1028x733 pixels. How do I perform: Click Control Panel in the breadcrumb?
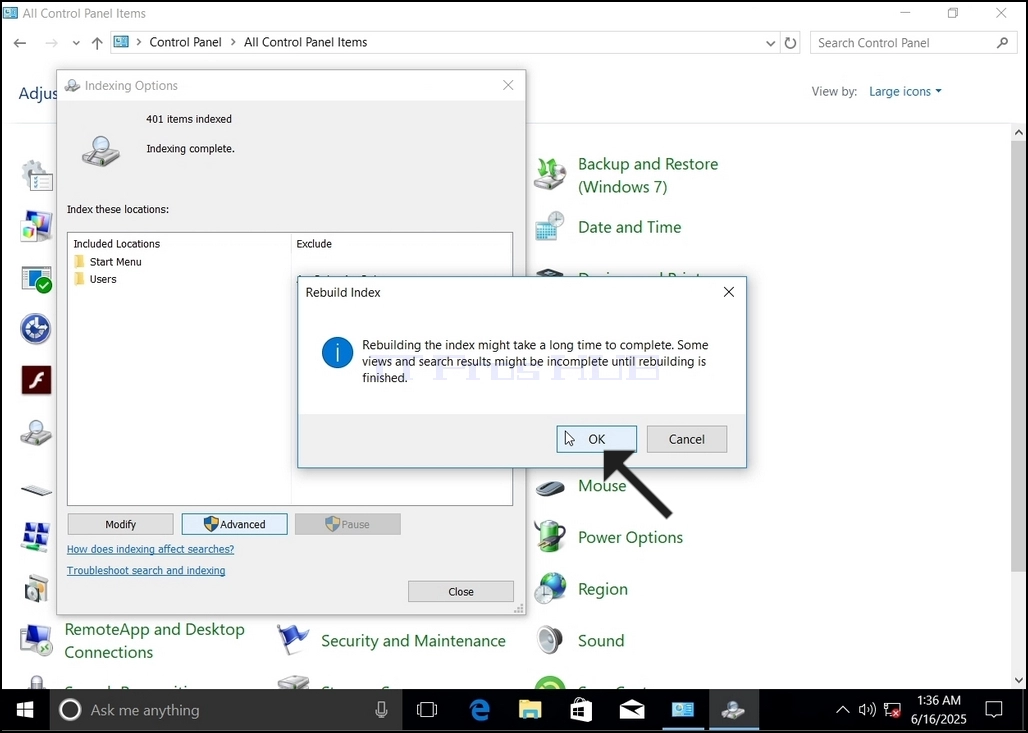[186, 42]
